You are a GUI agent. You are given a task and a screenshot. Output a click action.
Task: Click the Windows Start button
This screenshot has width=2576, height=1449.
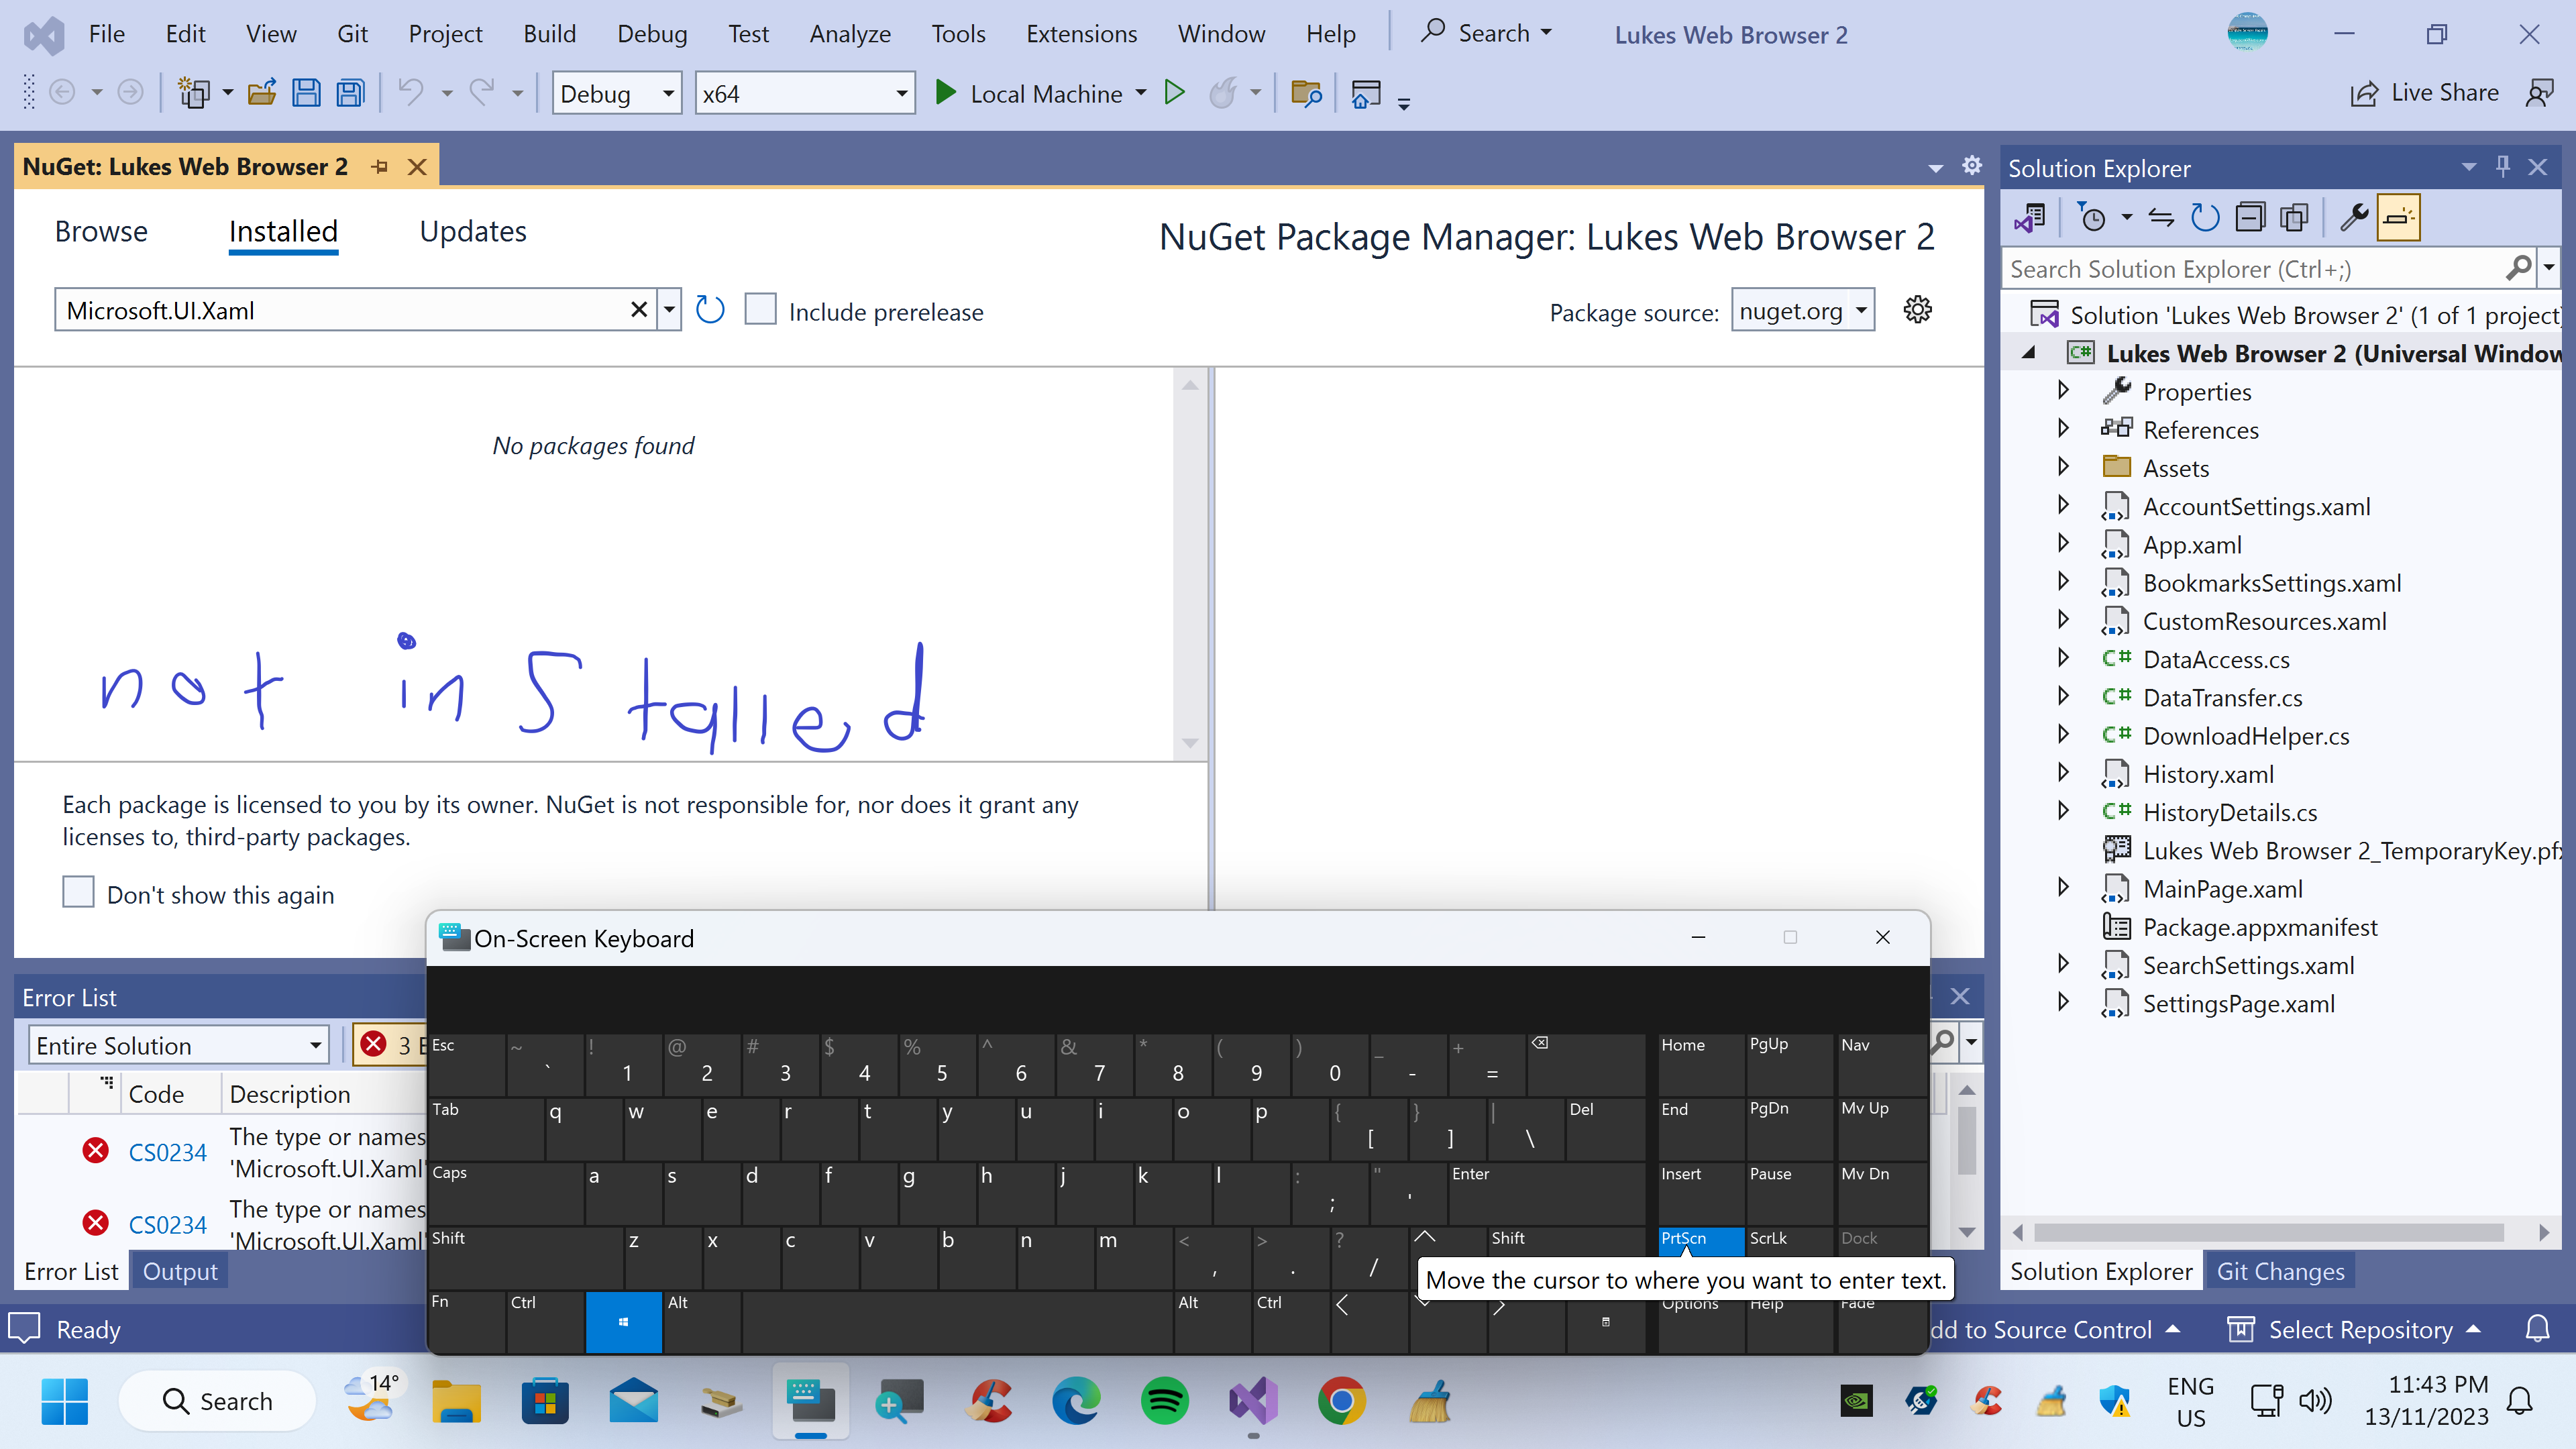coord(65,1402)
